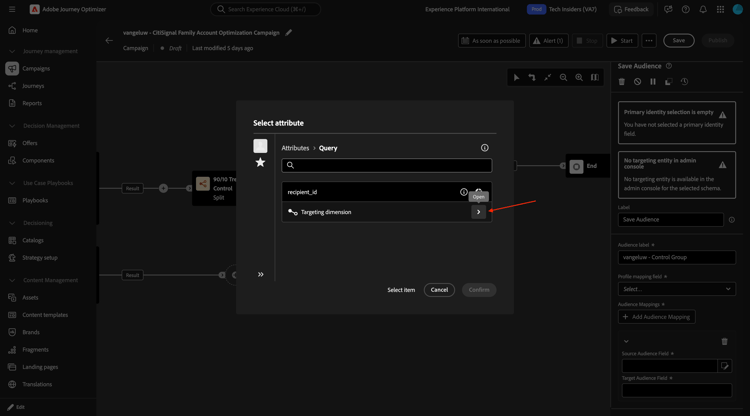750x416 pixels.
Task: Open Strategy setup in sidebar
Action: point(40,258)
